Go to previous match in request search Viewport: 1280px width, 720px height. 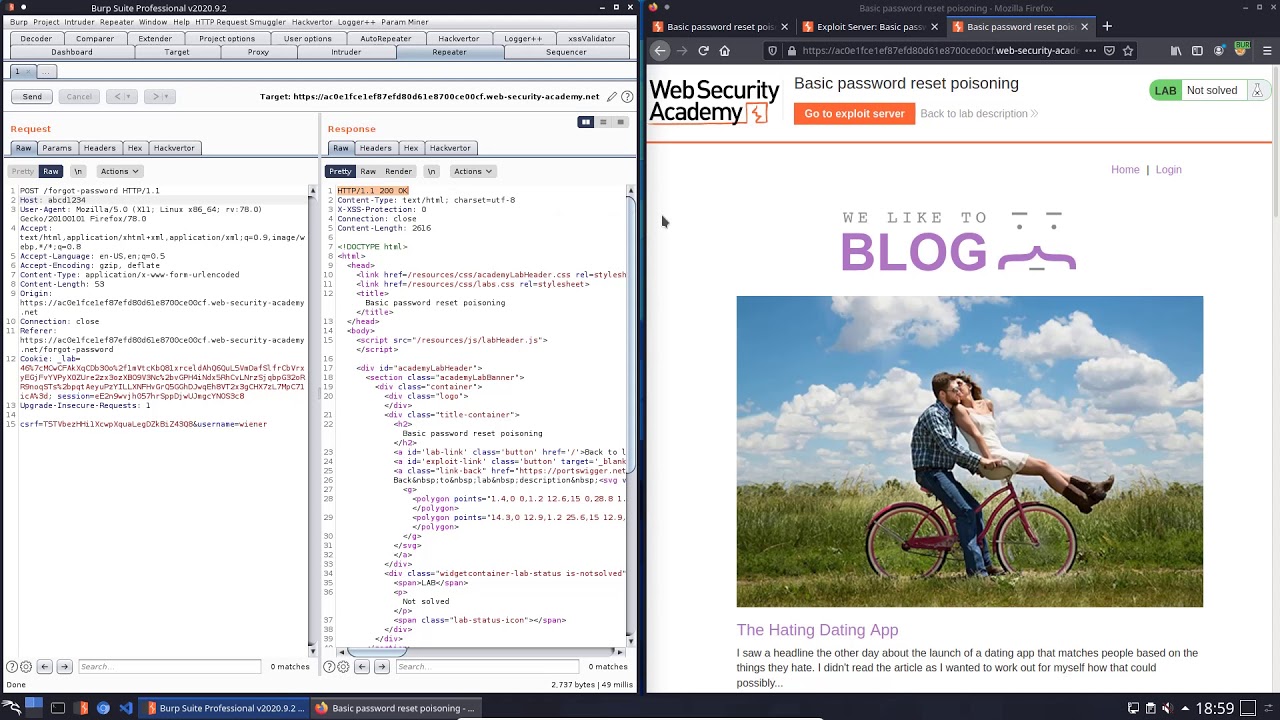[44, 667]
